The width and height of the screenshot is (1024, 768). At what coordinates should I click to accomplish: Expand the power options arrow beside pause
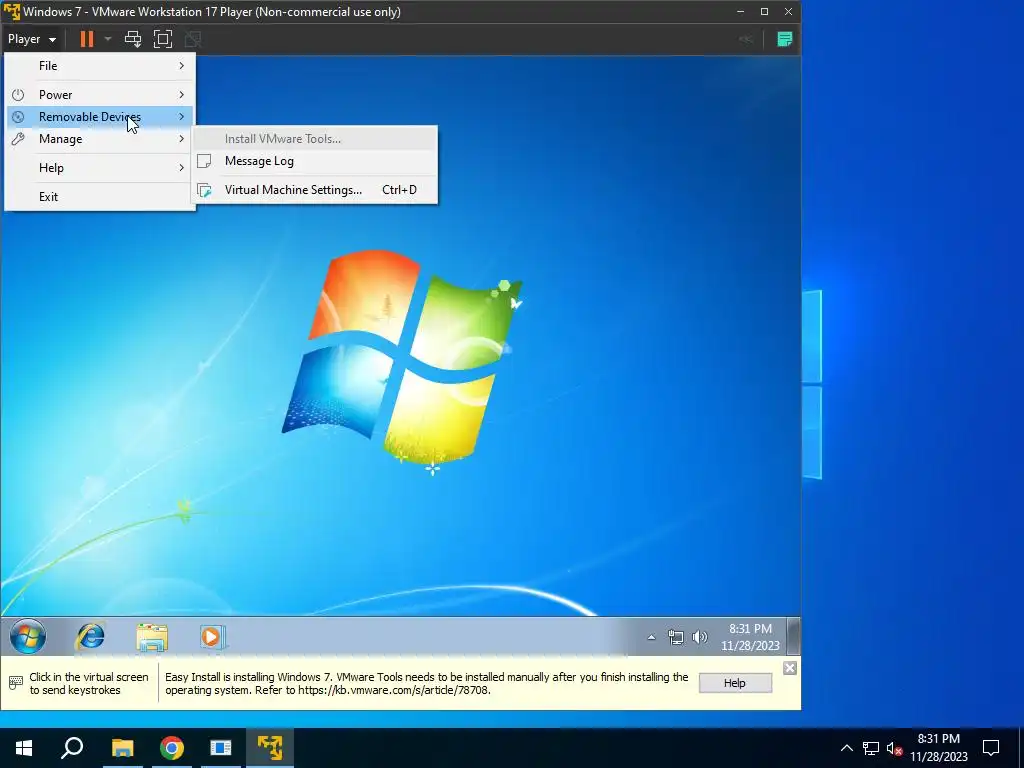coord(108,39)
